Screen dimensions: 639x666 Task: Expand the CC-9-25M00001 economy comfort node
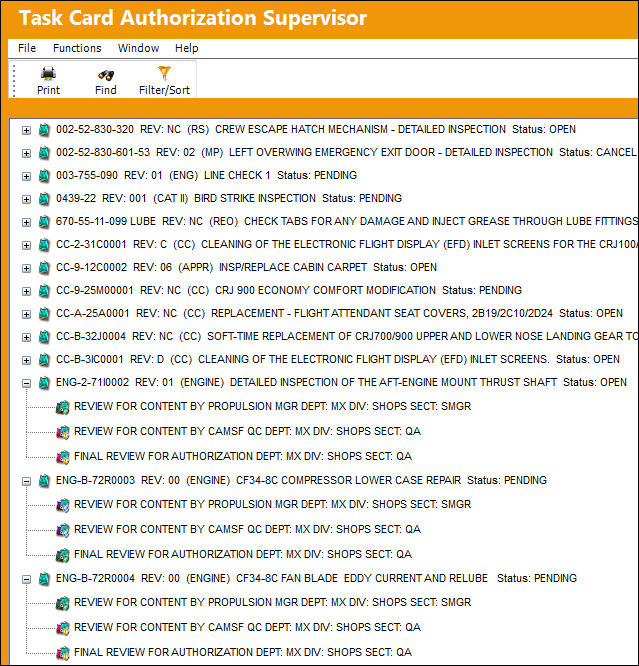26,291
